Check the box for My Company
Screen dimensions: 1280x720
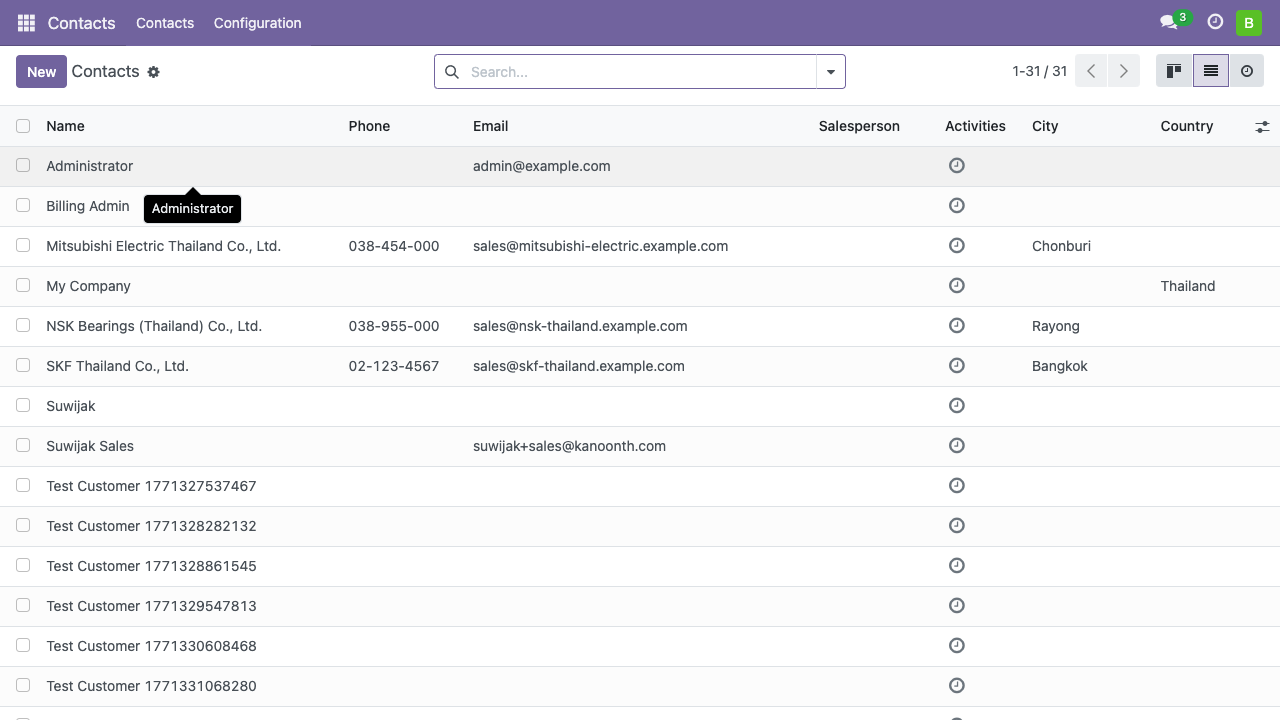click(x=23, y=286)
